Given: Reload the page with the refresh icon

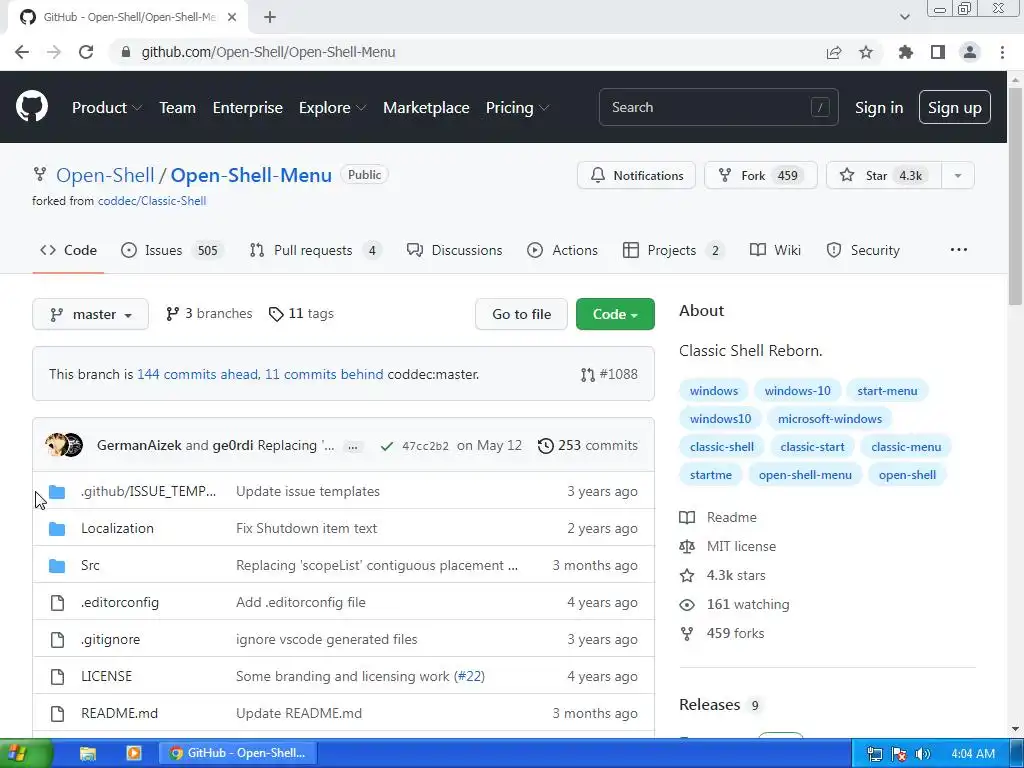Looking at the screenshot, I should tap(86, 52).
